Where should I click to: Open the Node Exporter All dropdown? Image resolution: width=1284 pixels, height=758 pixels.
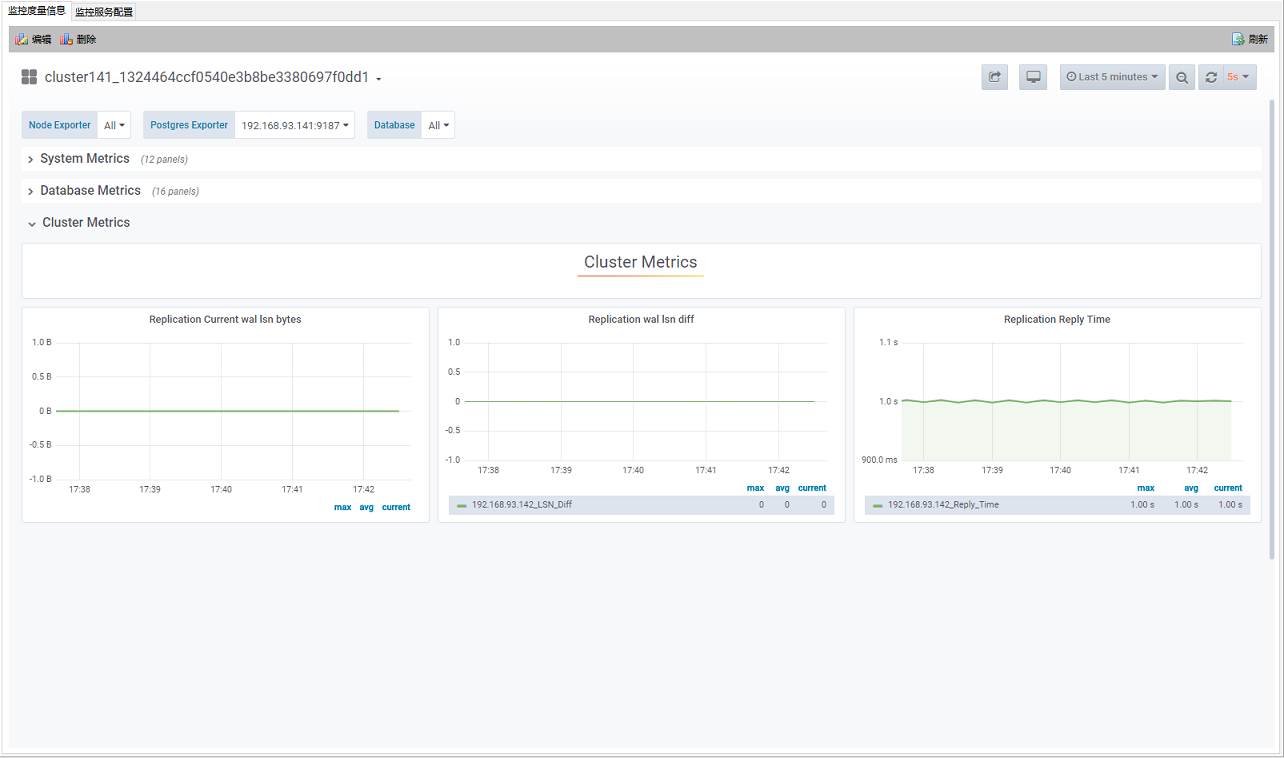click(x=115, y=125)
